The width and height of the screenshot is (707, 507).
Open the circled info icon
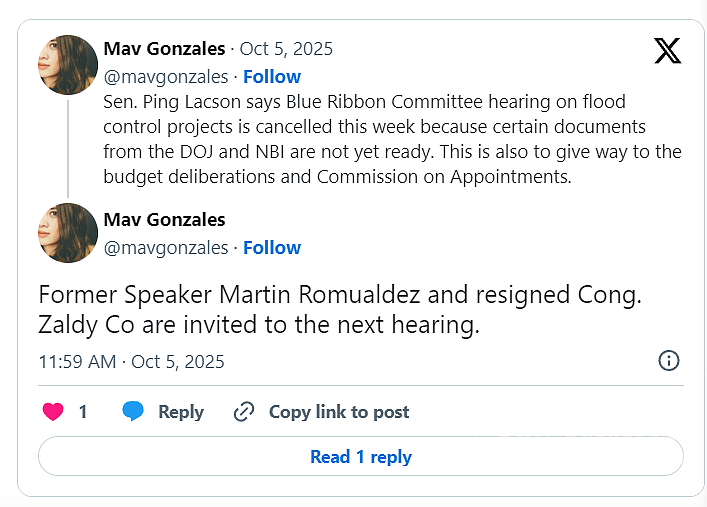click(x=669, y=361)
